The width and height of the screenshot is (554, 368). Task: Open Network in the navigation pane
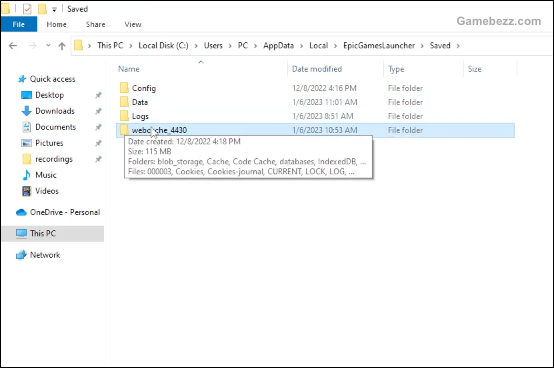pos(45,255)
